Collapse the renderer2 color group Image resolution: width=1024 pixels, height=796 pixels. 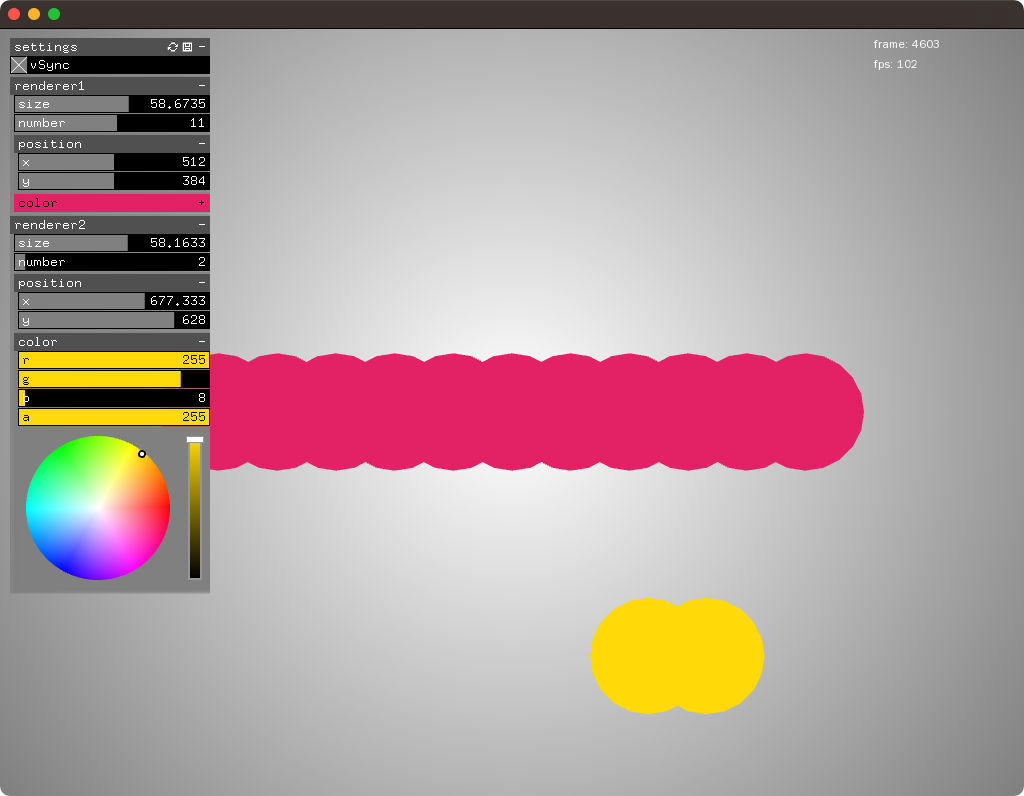[201, 342]
